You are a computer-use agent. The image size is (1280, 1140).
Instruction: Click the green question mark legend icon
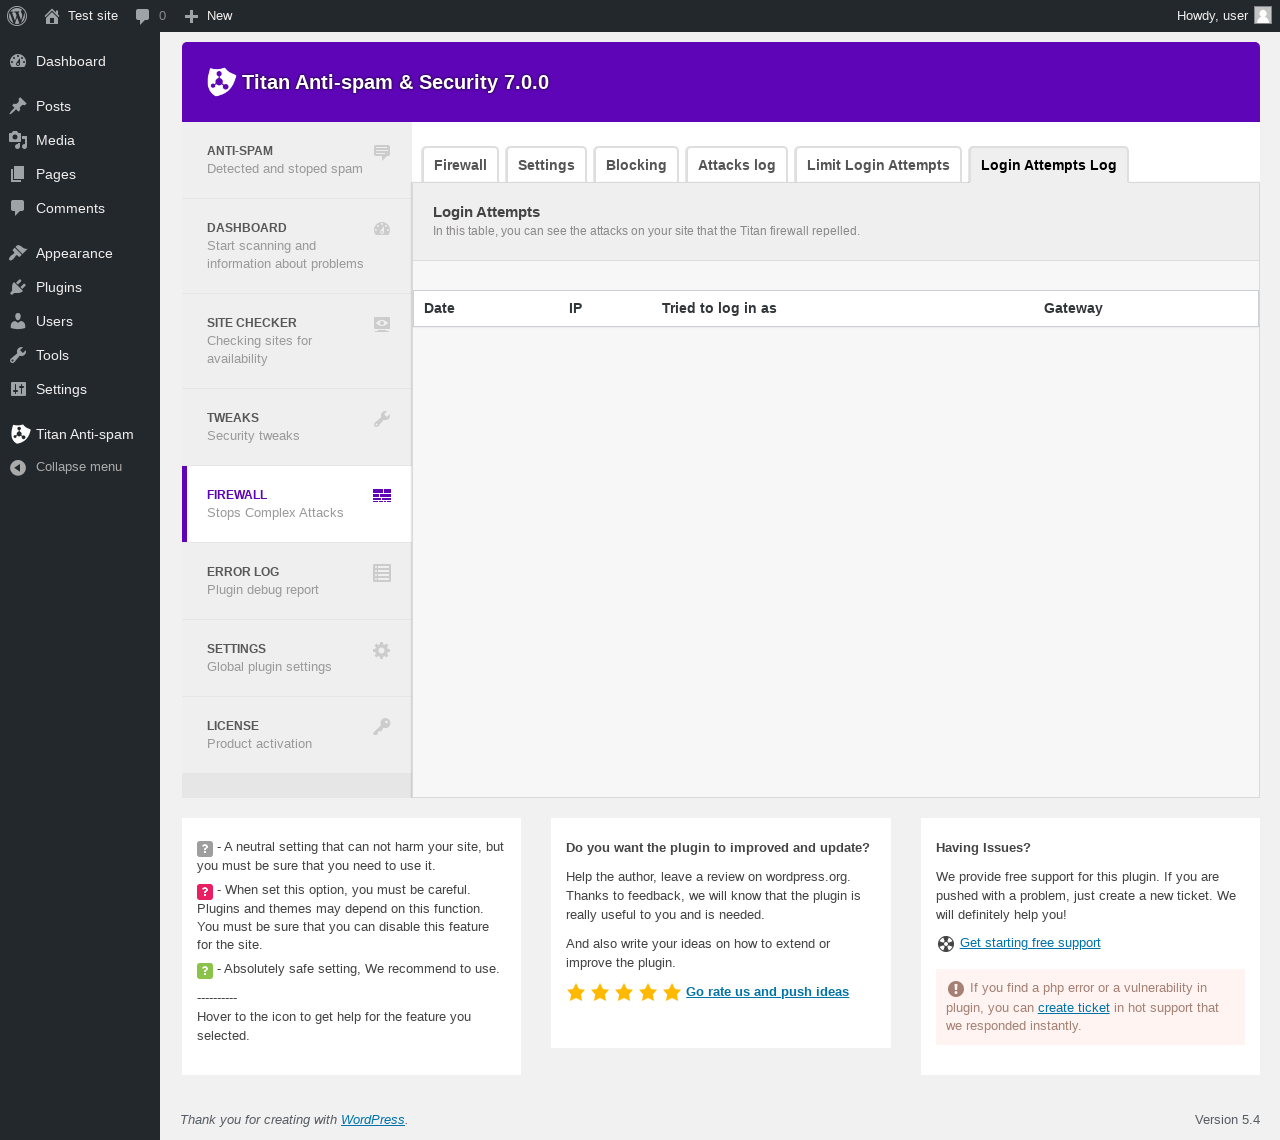205,970
